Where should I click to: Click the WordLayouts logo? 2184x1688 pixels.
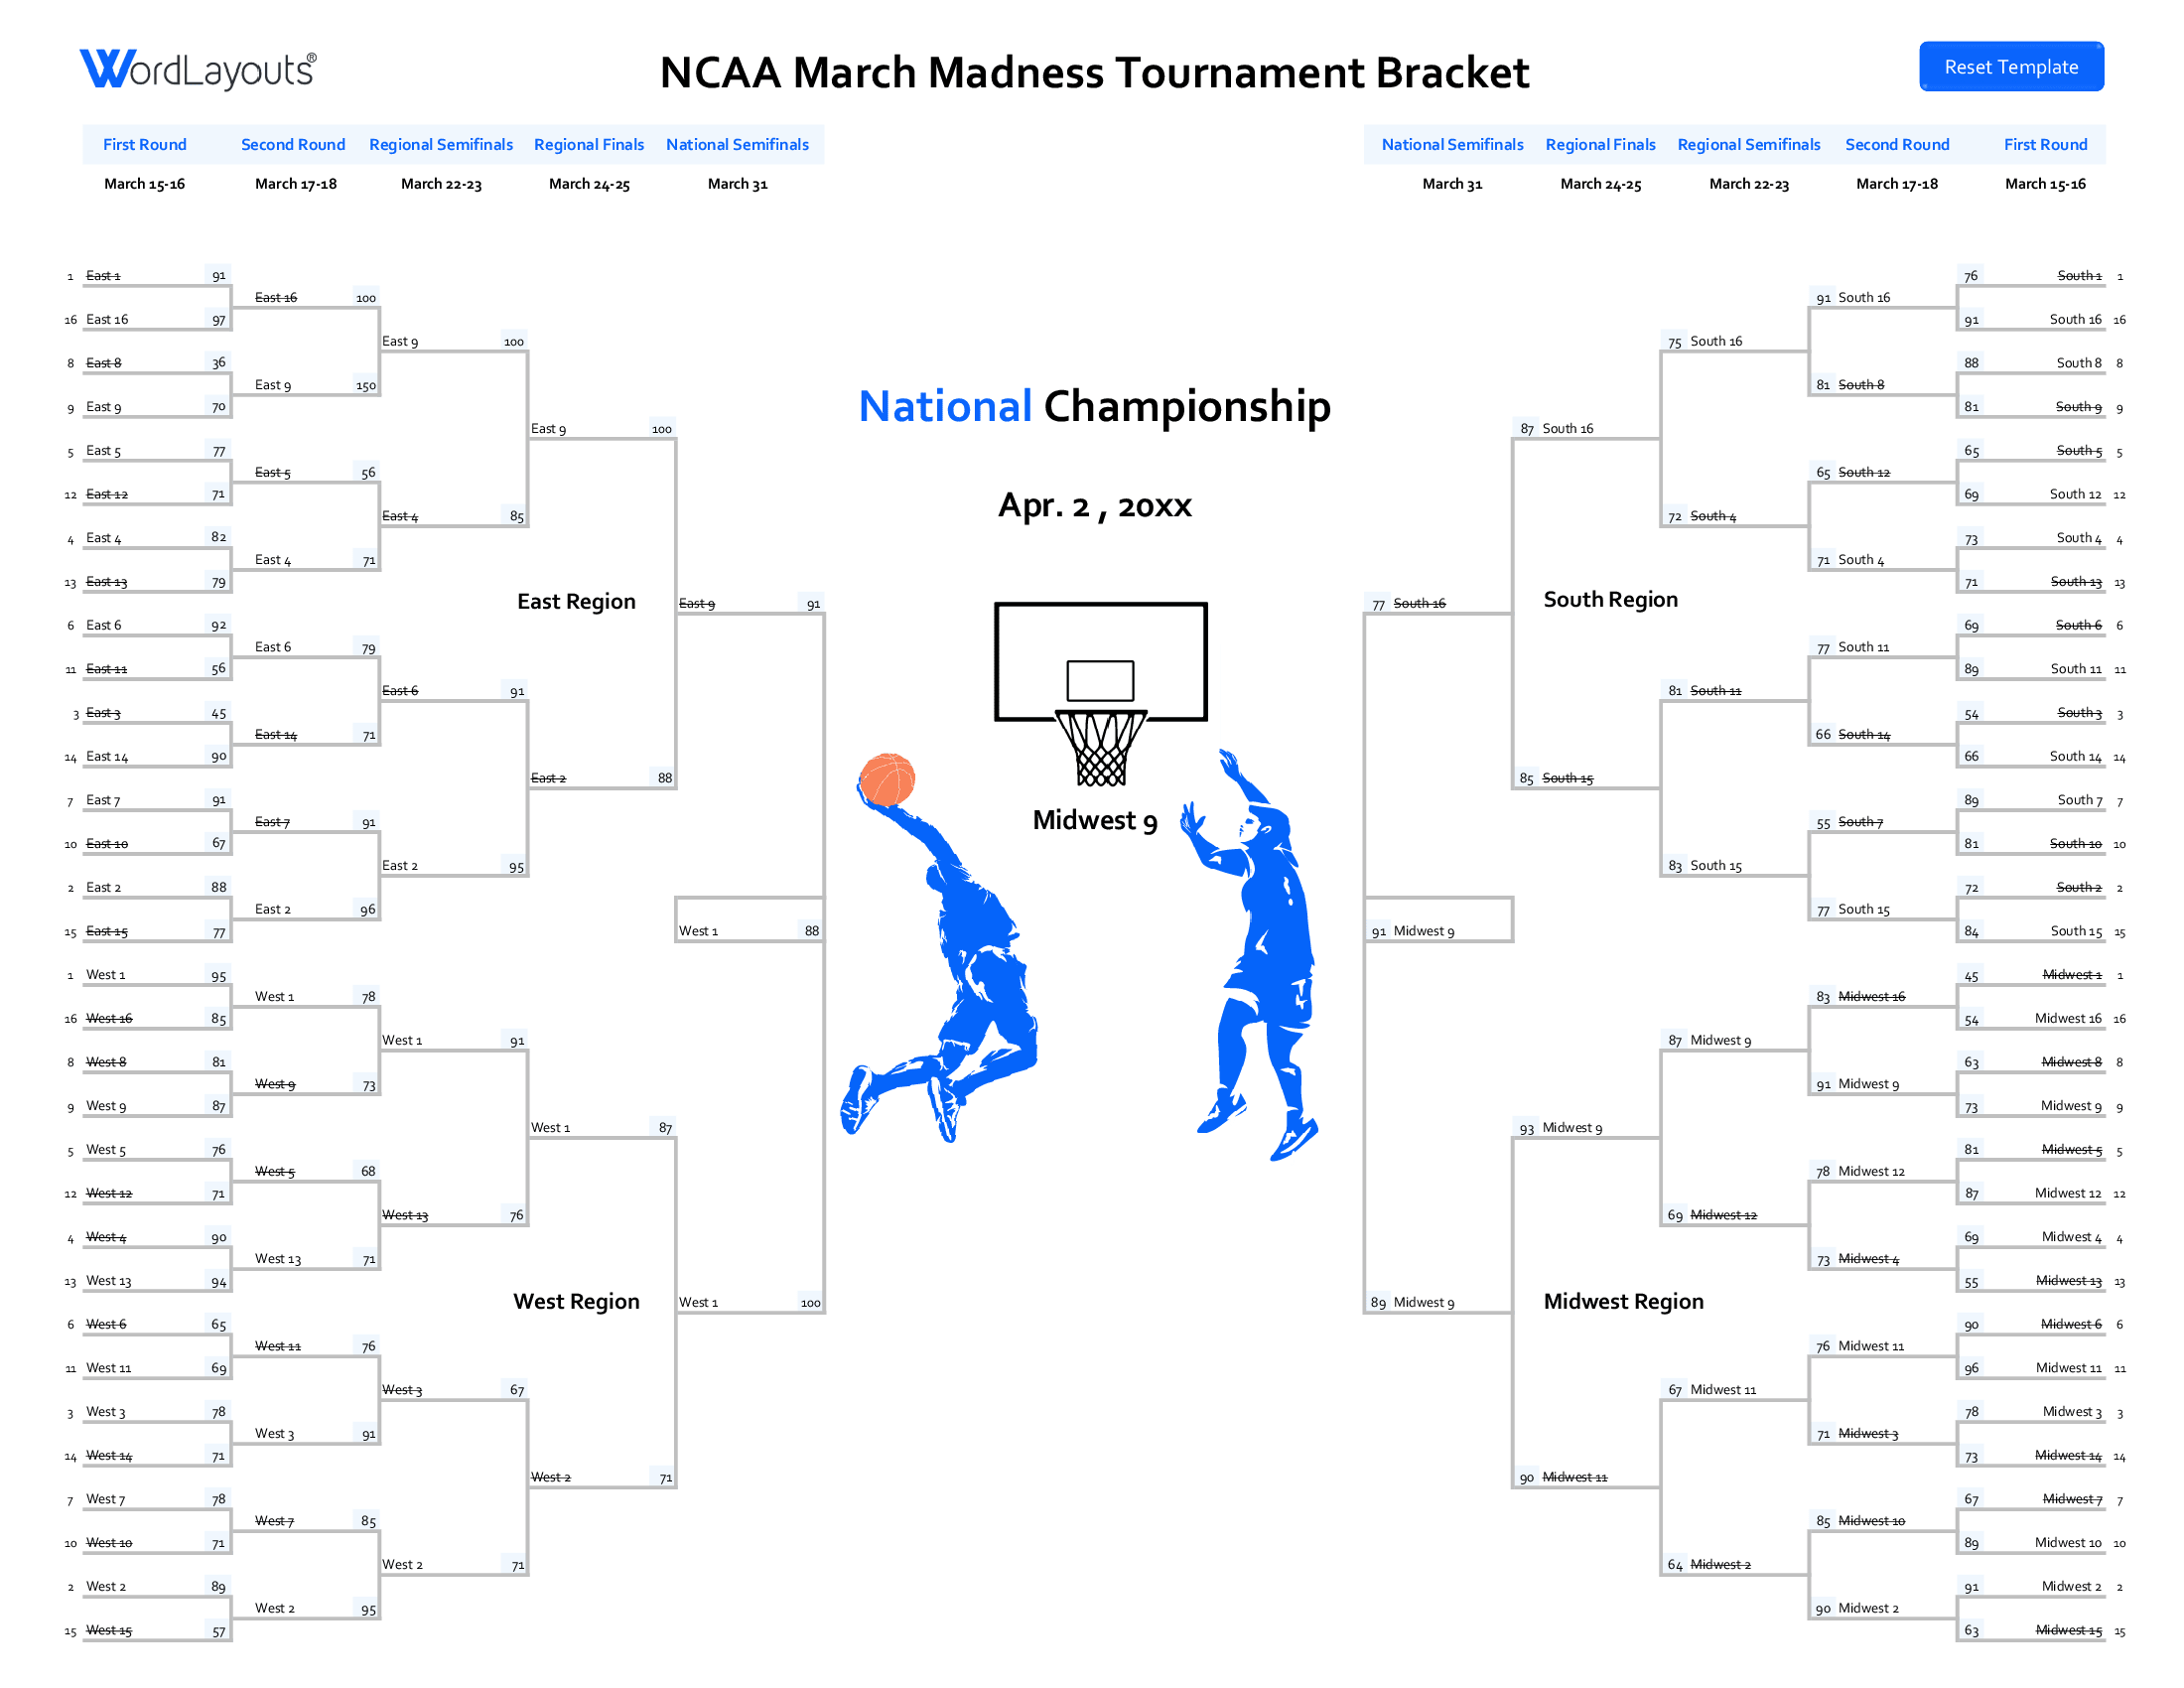click(196, 67)
